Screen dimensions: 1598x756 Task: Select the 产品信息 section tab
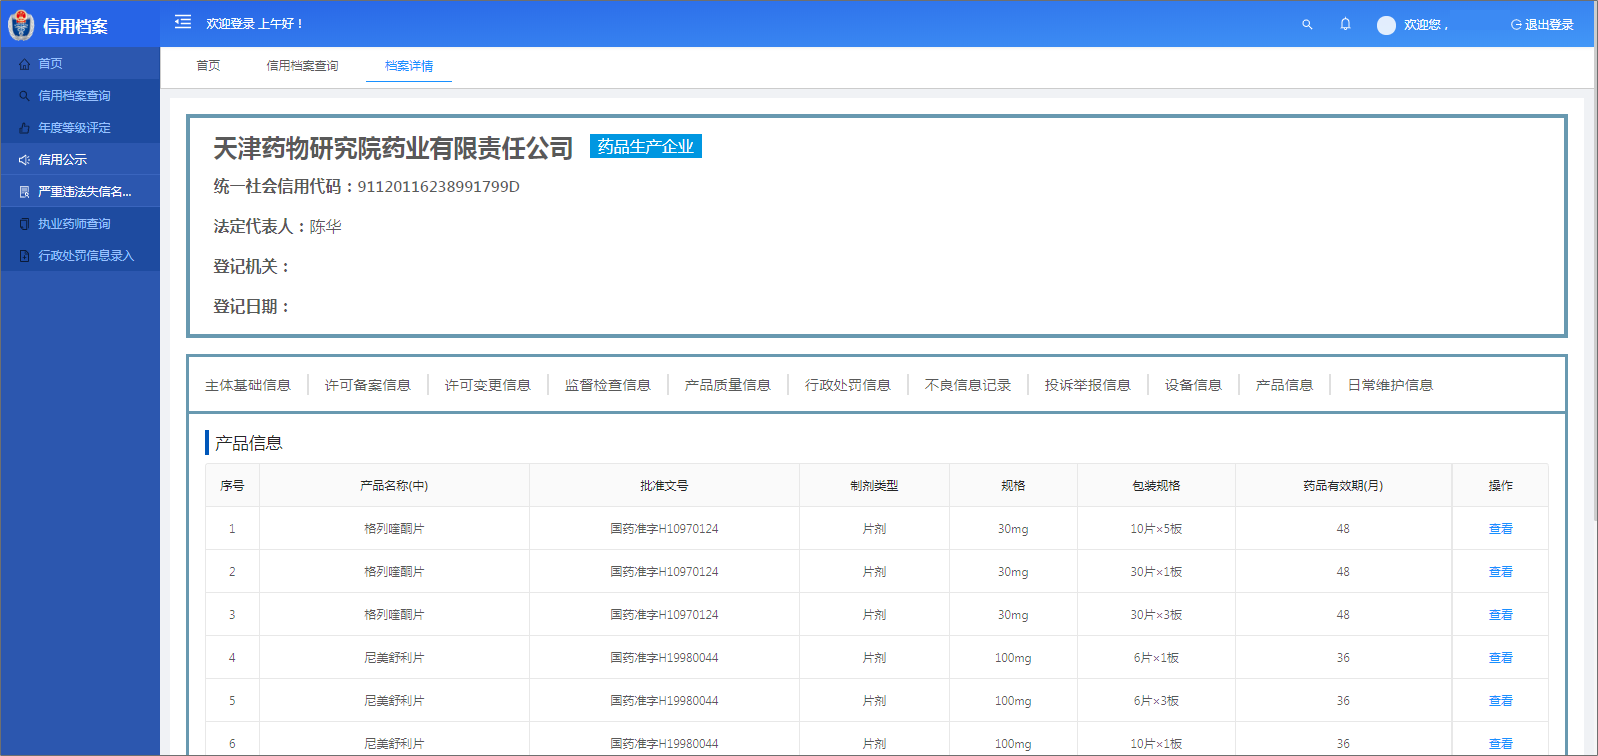tap(1284, 385)
